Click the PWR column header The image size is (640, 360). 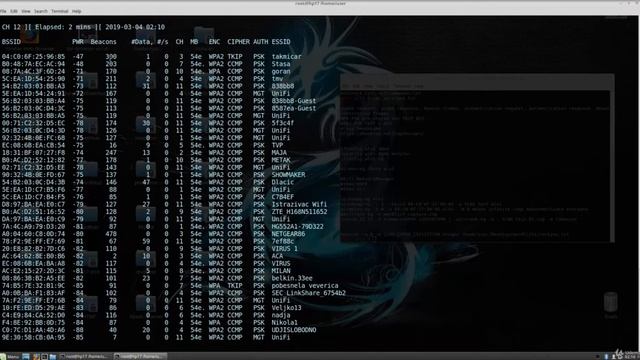78,42
